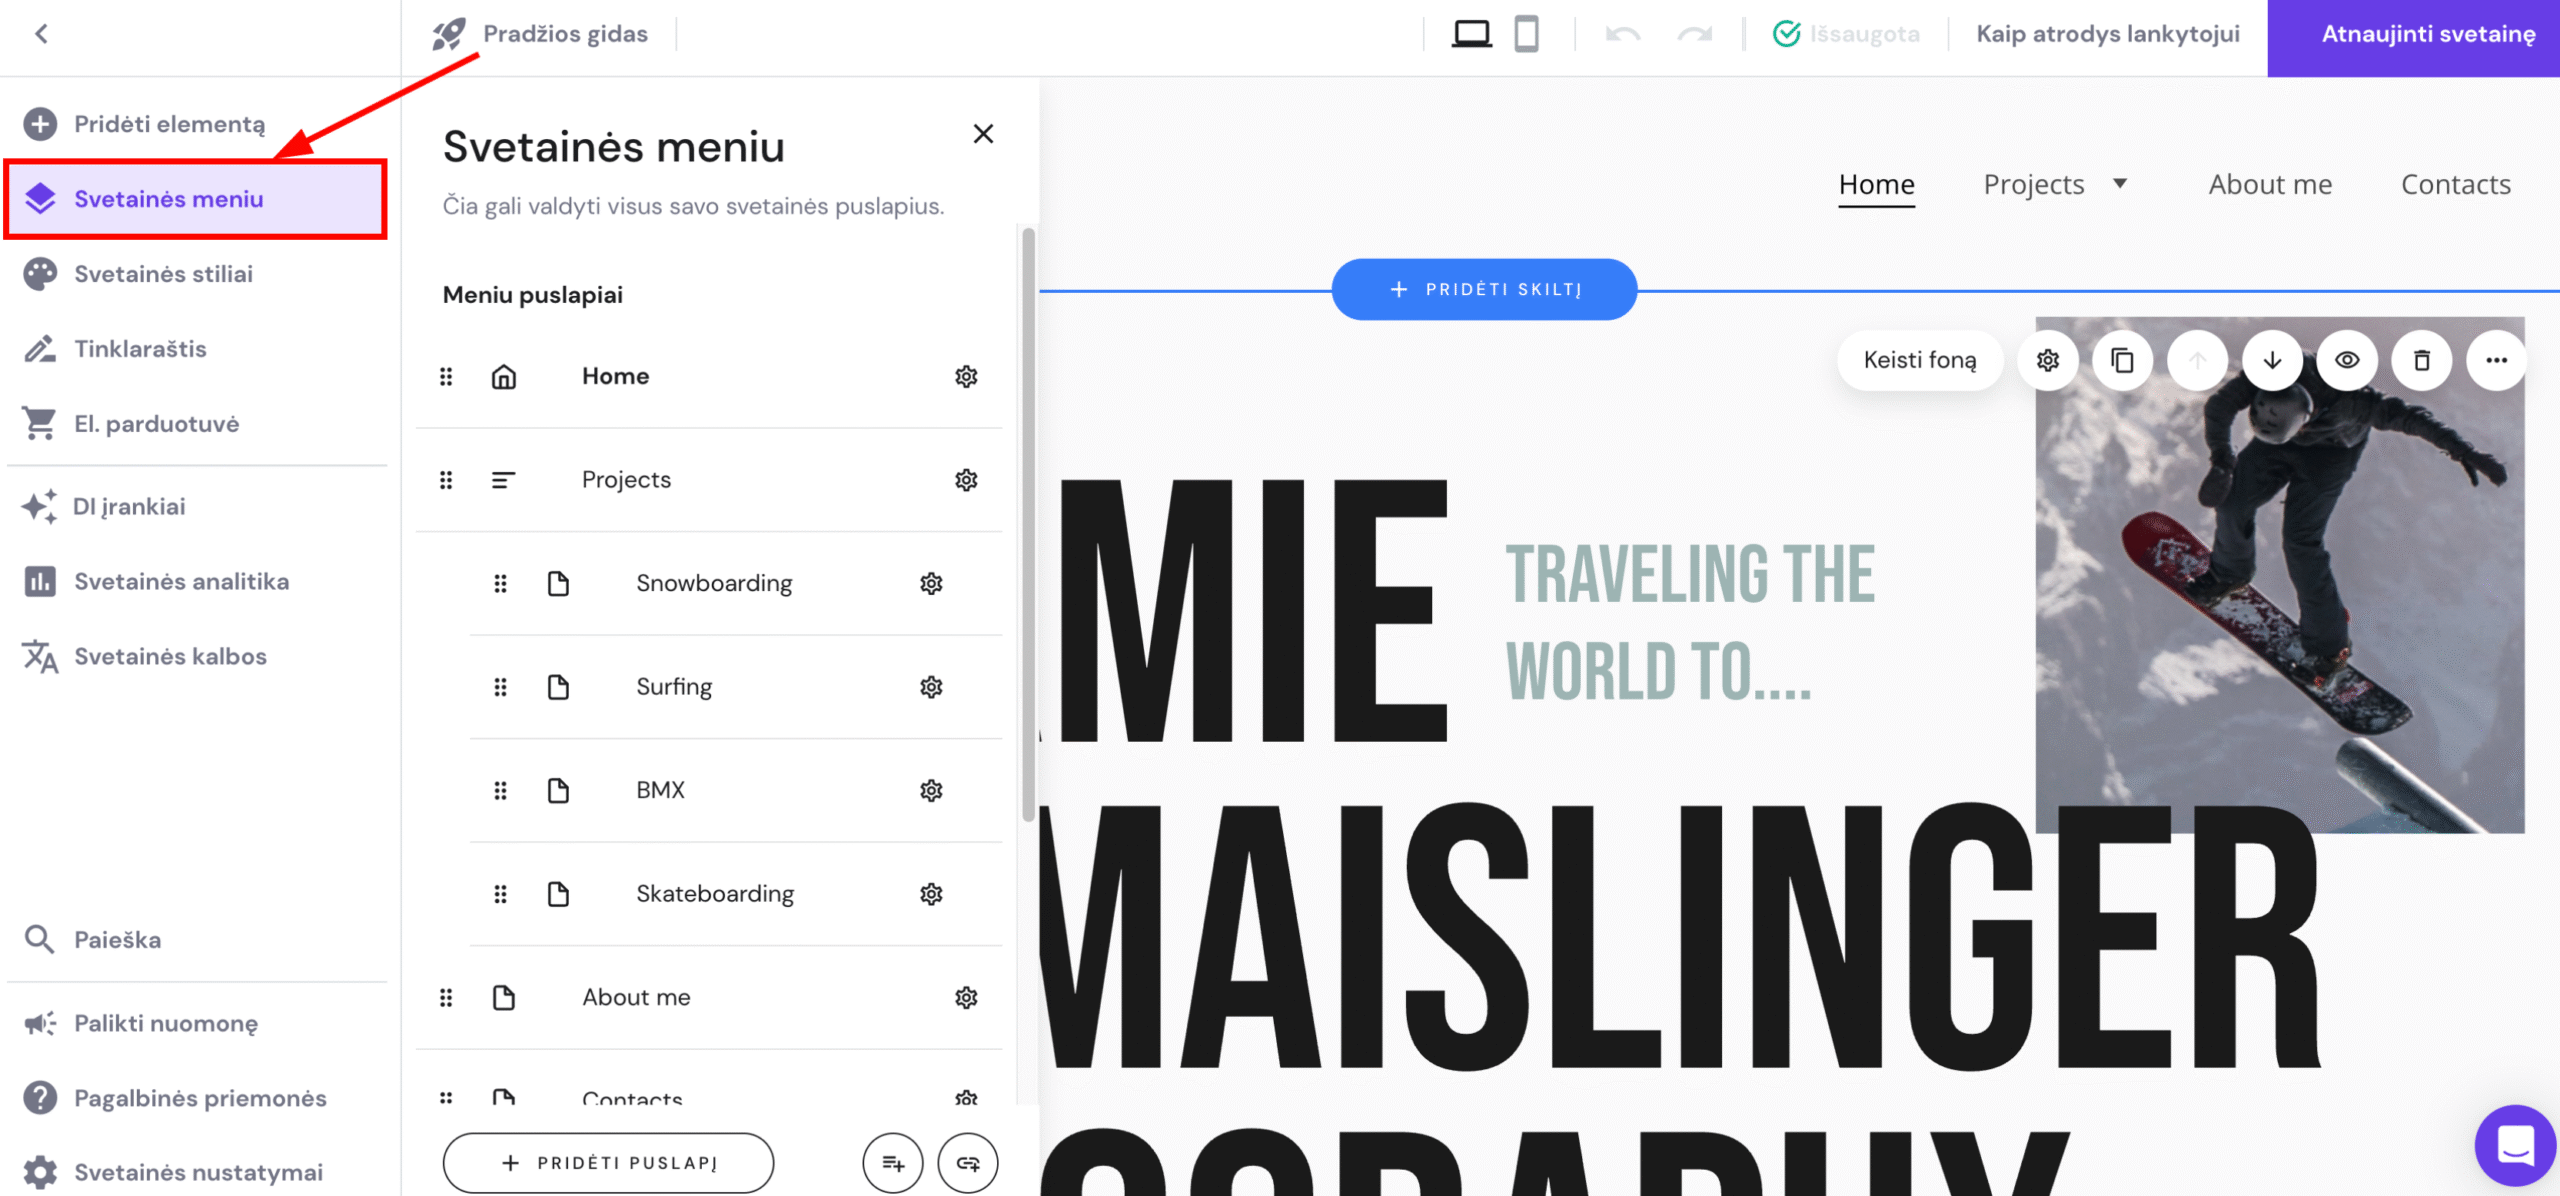Image resolution: width=2560 pixels, height=1196 pixels.
Task: Click add dropdown icon in the menu panel footer
Action: 893,1163
